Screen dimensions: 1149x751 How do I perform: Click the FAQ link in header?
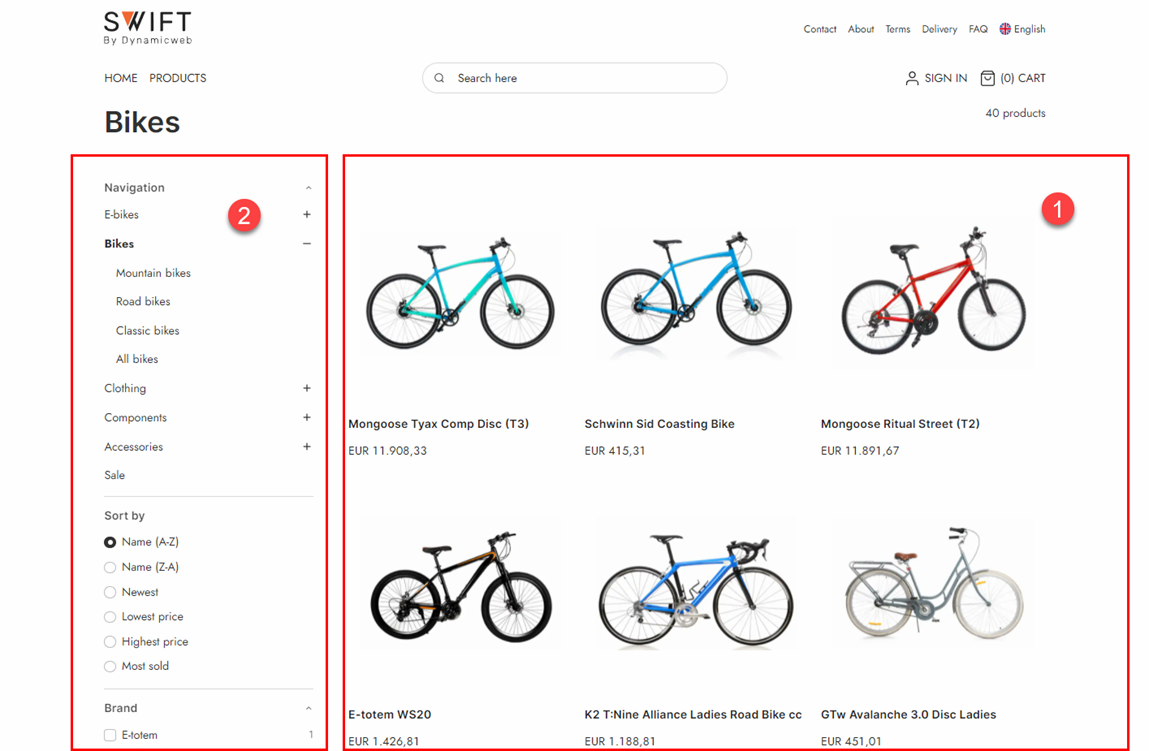pyautogui.click(x=978, y=29)
